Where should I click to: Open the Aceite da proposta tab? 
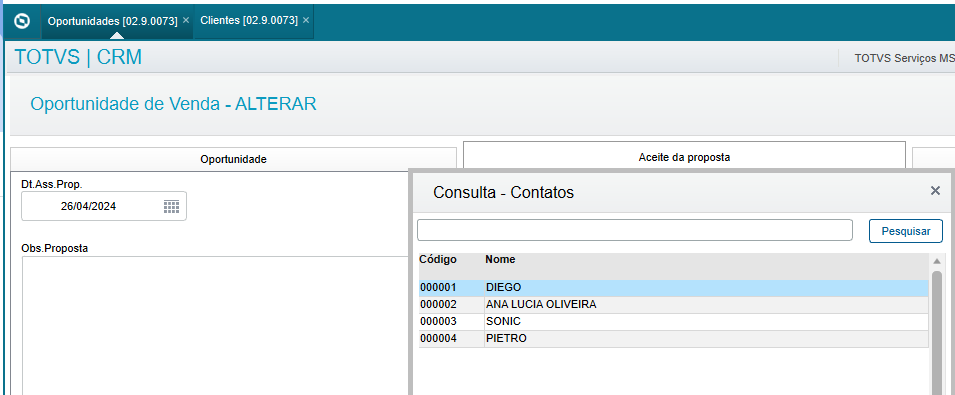685,157
